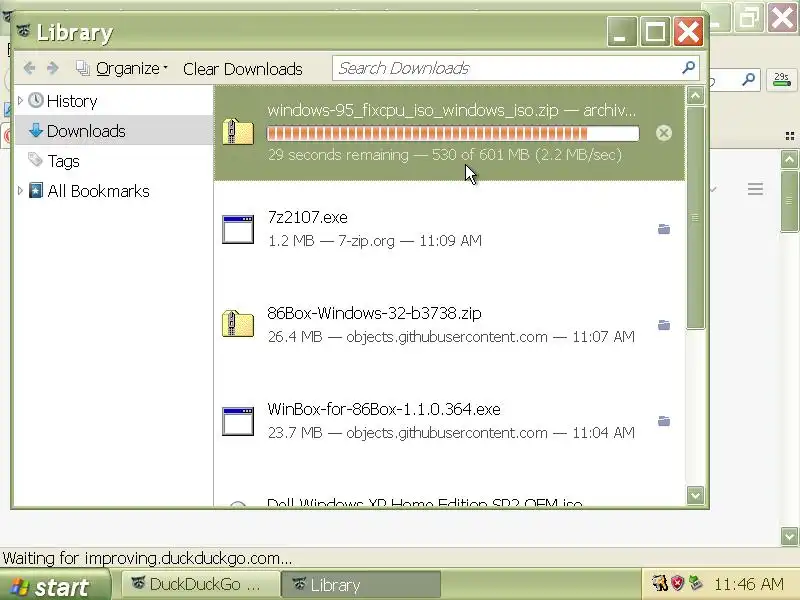Click the safely remove hardware tray icon
800x600 pixels.
click(695, 583)
